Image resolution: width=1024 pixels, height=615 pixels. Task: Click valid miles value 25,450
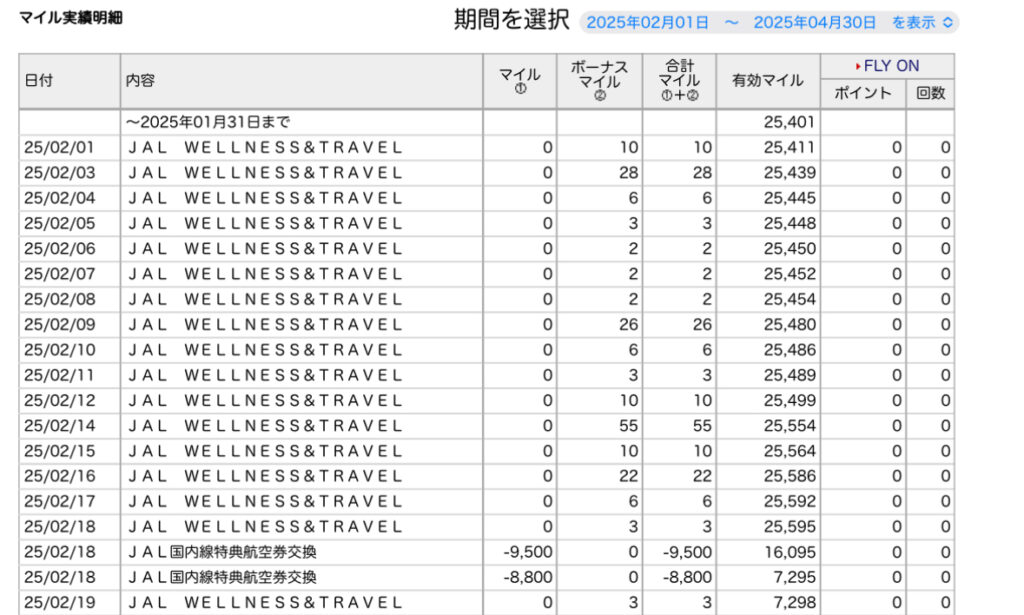coord(790,249)
